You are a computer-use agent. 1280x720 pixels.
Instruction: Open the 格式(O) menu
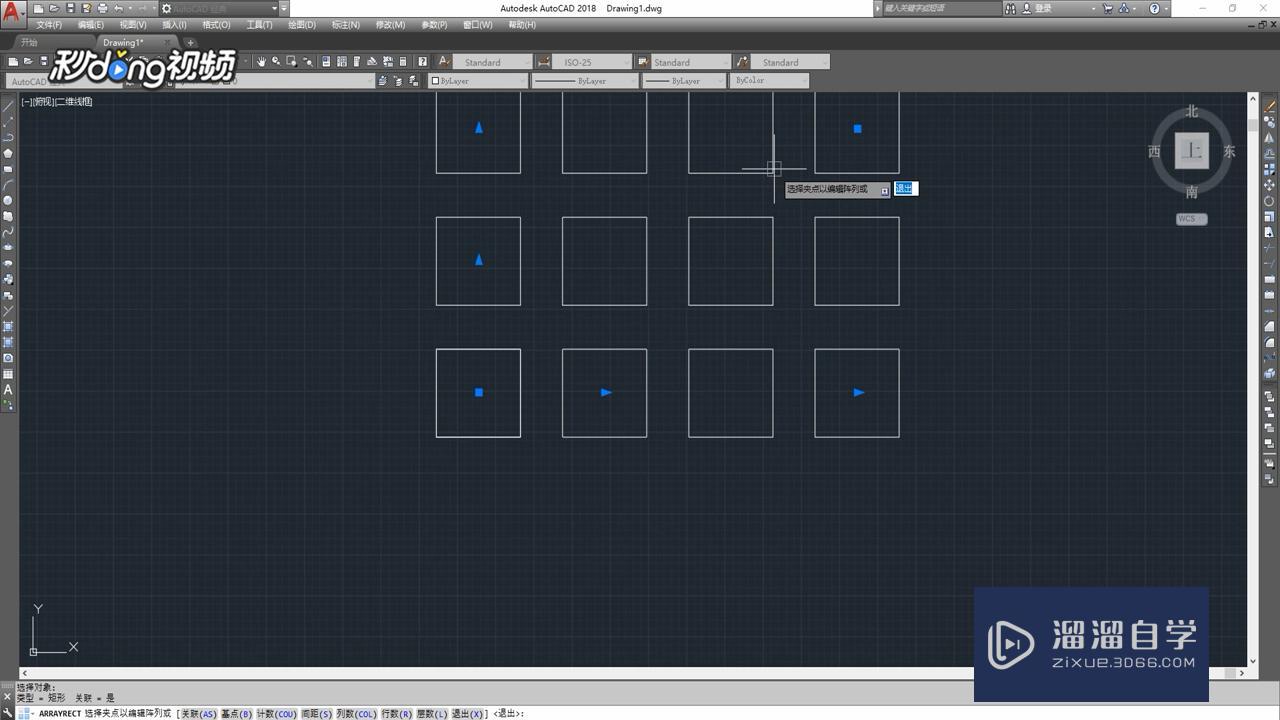tap(216, 25)
